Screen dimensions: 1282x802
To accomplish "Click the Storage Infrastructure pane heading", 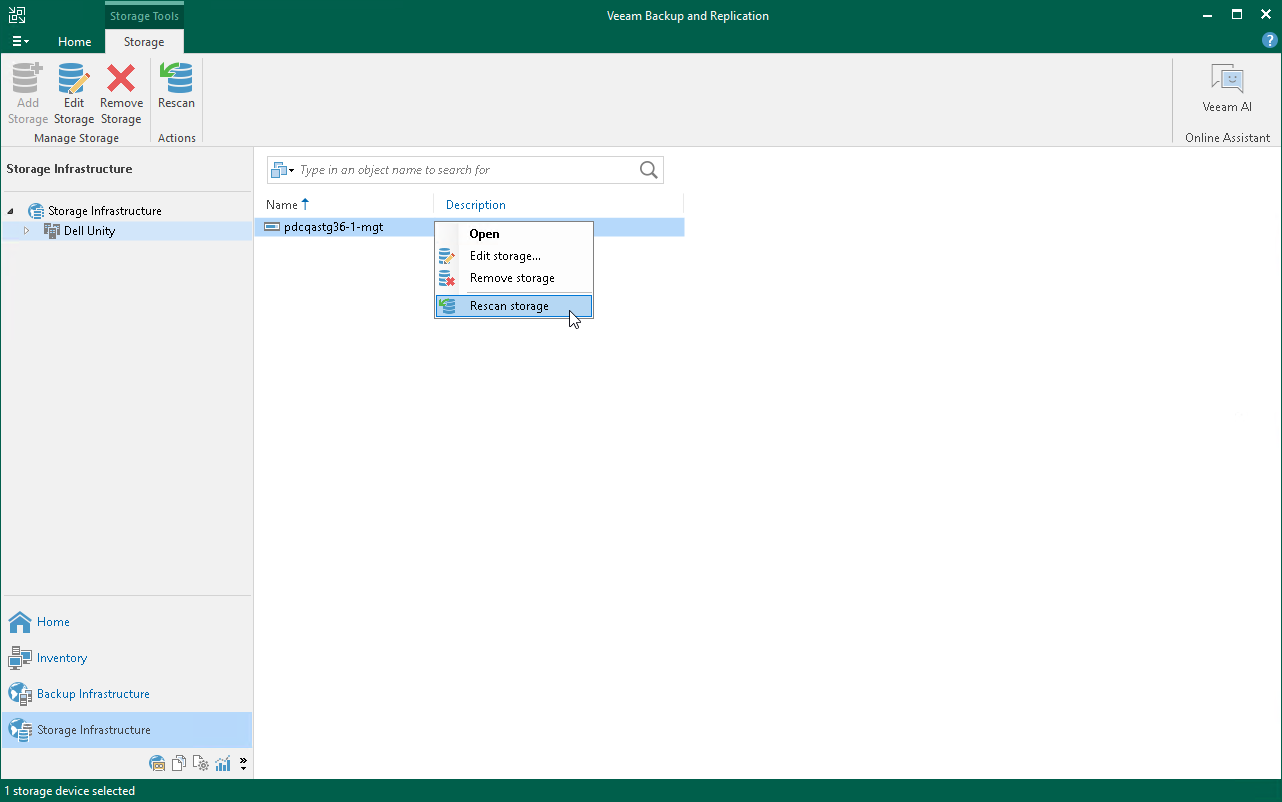I will click(x=70, y=169).
